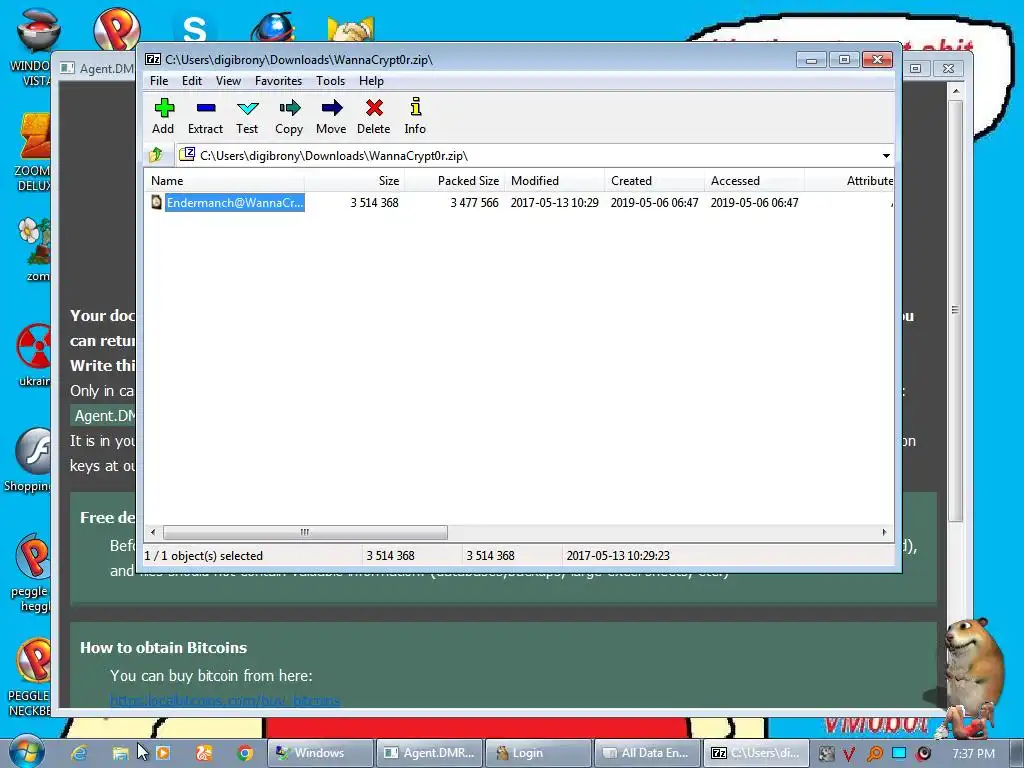
Task: Click packed size value 3 477 566
Action: pos(474,203)
